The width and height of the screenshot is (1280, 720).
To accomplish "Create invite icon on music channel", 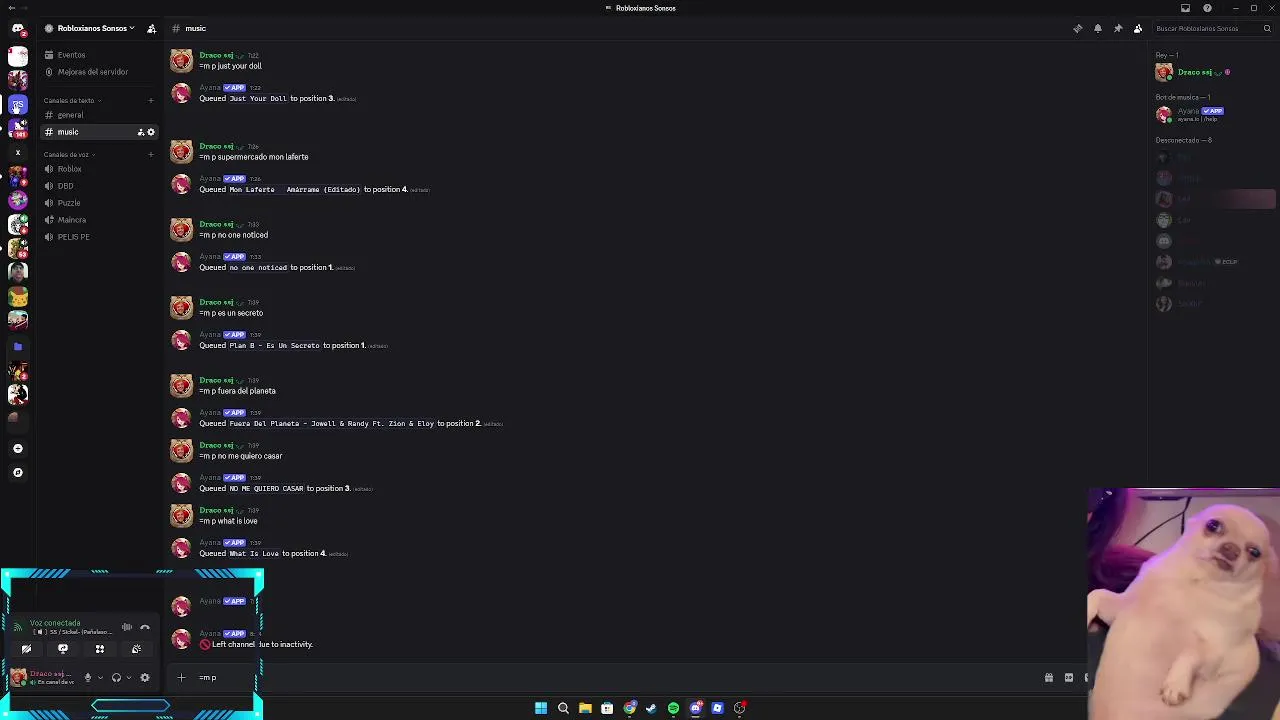I will [140, 132].
